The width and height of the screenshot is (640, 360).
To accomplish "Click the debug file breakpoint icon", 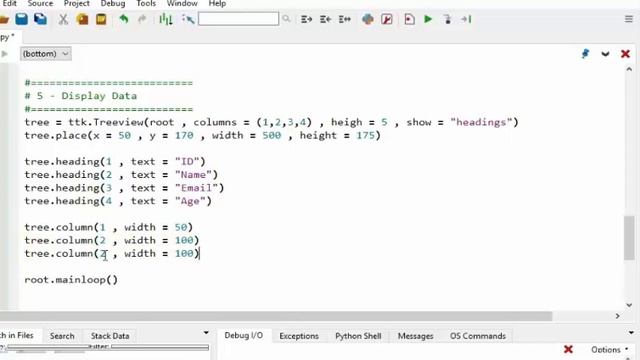I will point(409,19).
